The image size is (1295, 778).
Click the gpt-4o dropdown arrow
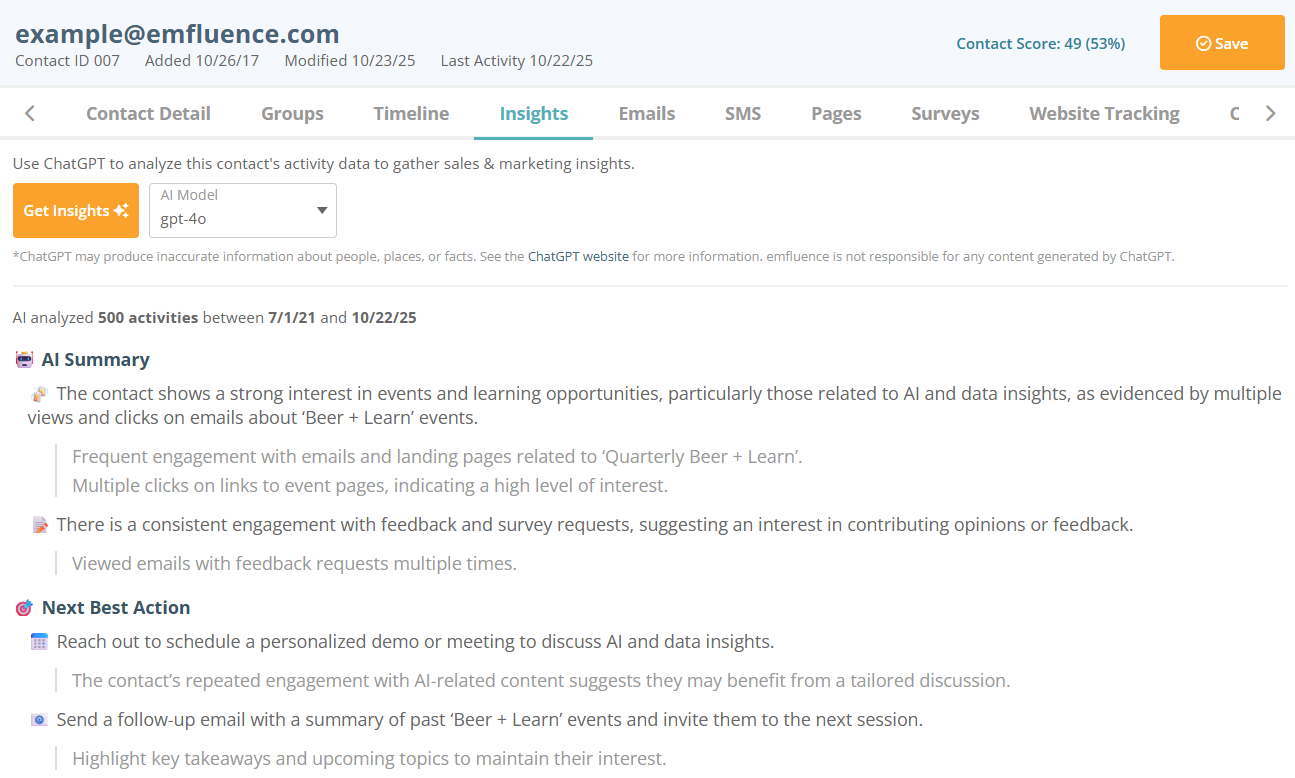pos(322,210)
